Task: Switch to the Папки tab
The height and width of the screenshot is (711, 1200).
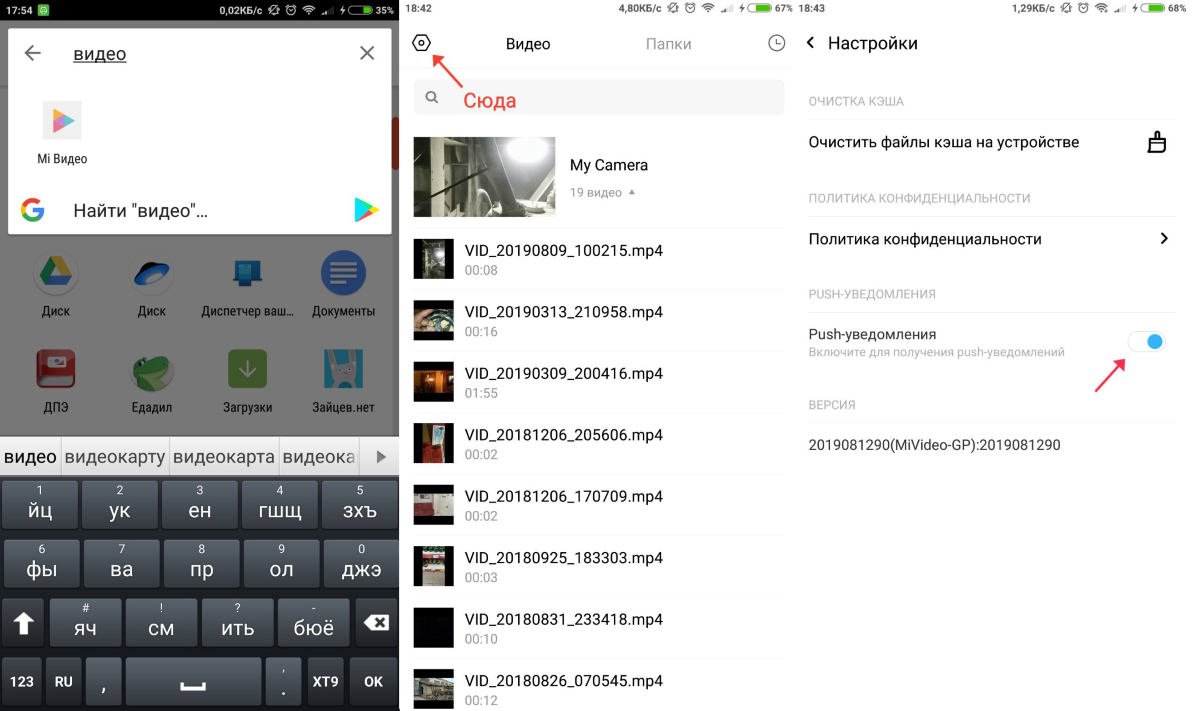Action: coord(668,43)
